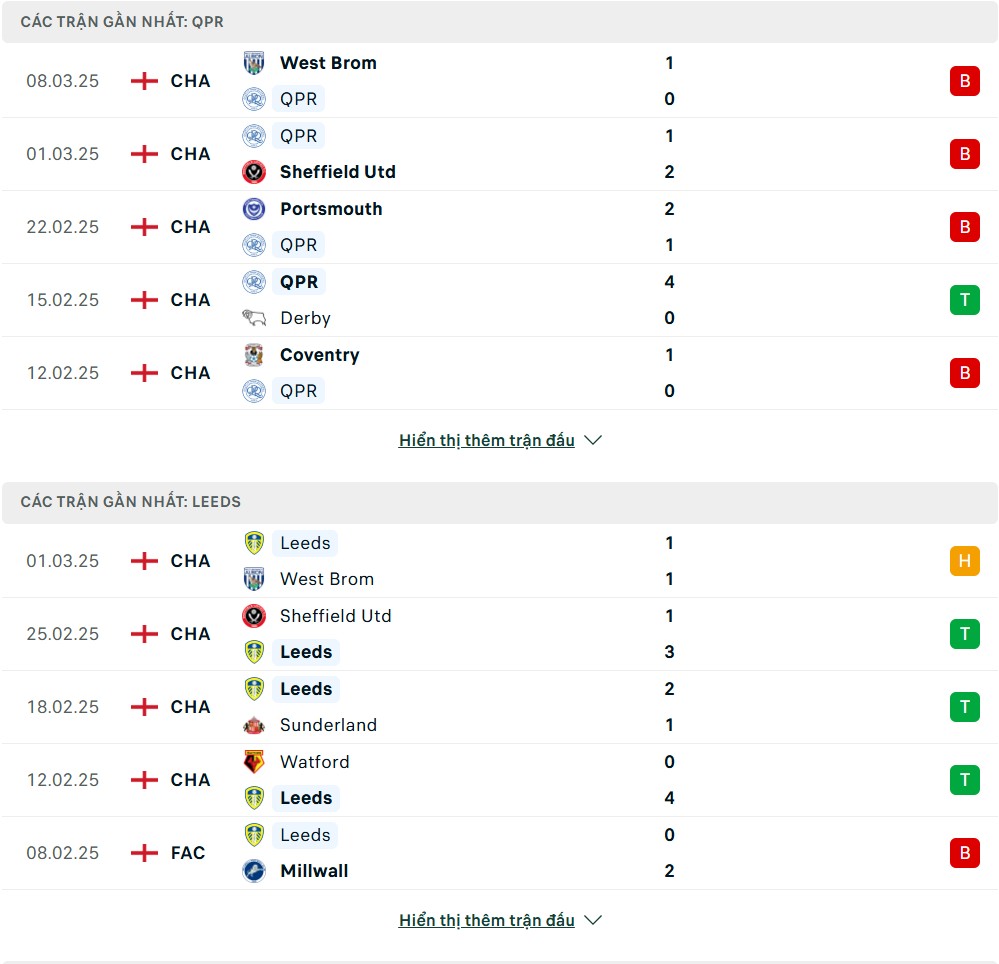Click the Coventry club crest
The height and width of the screenshot is (964, 999).
coord(254,355)
